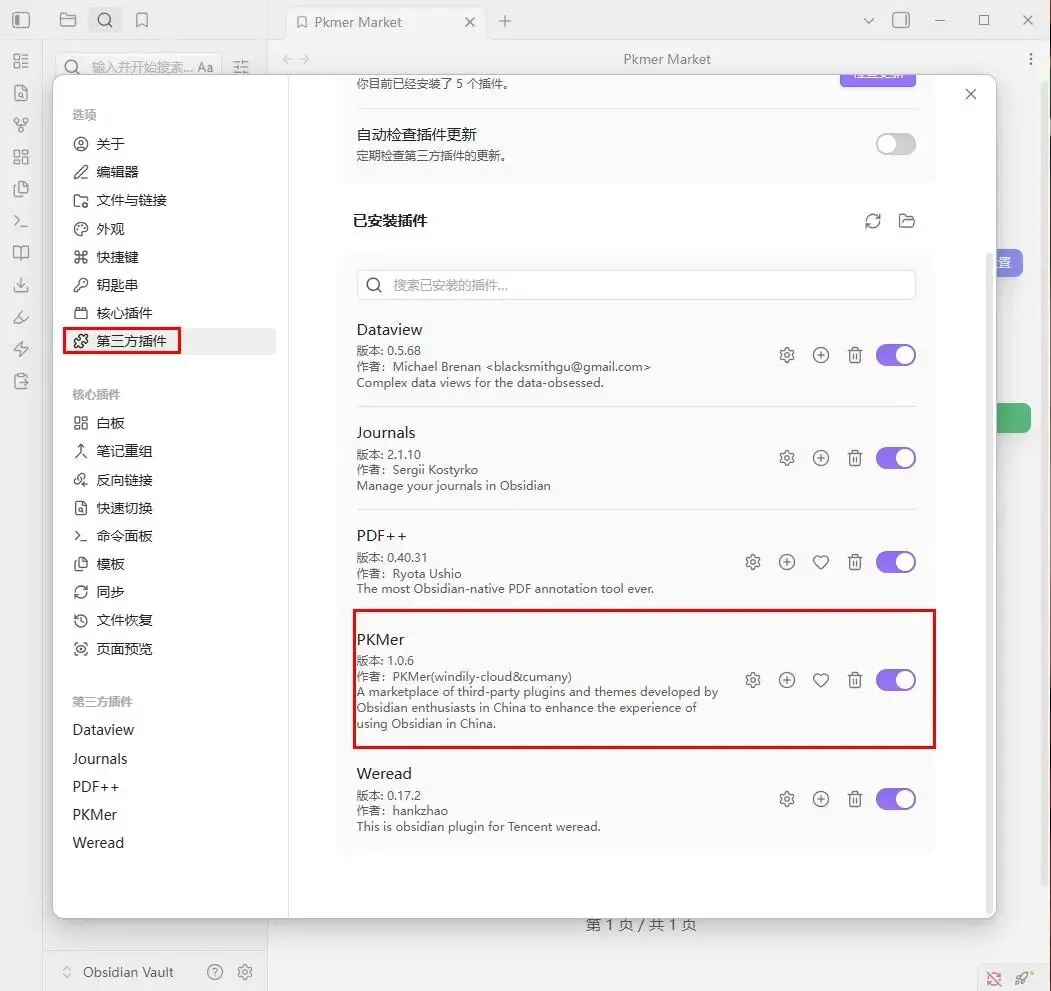Viewport: 1051px width, 991px height.
Task: Open Weread plugin settings gear
Action: pos(787,799)
